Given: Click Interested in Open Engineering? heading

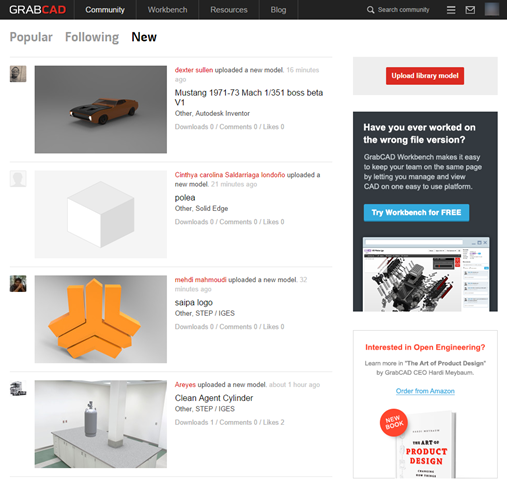Looking at the screenshot, I should [425, 347].
